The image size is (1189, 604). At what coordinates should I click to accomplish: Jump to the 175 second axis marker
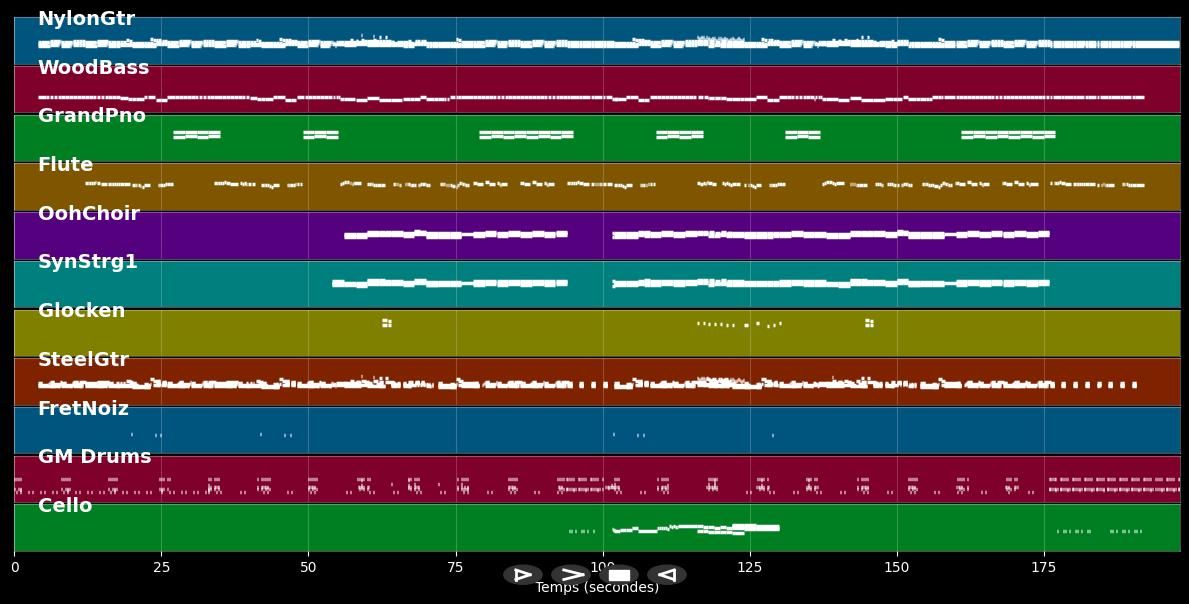(1044, 567)
